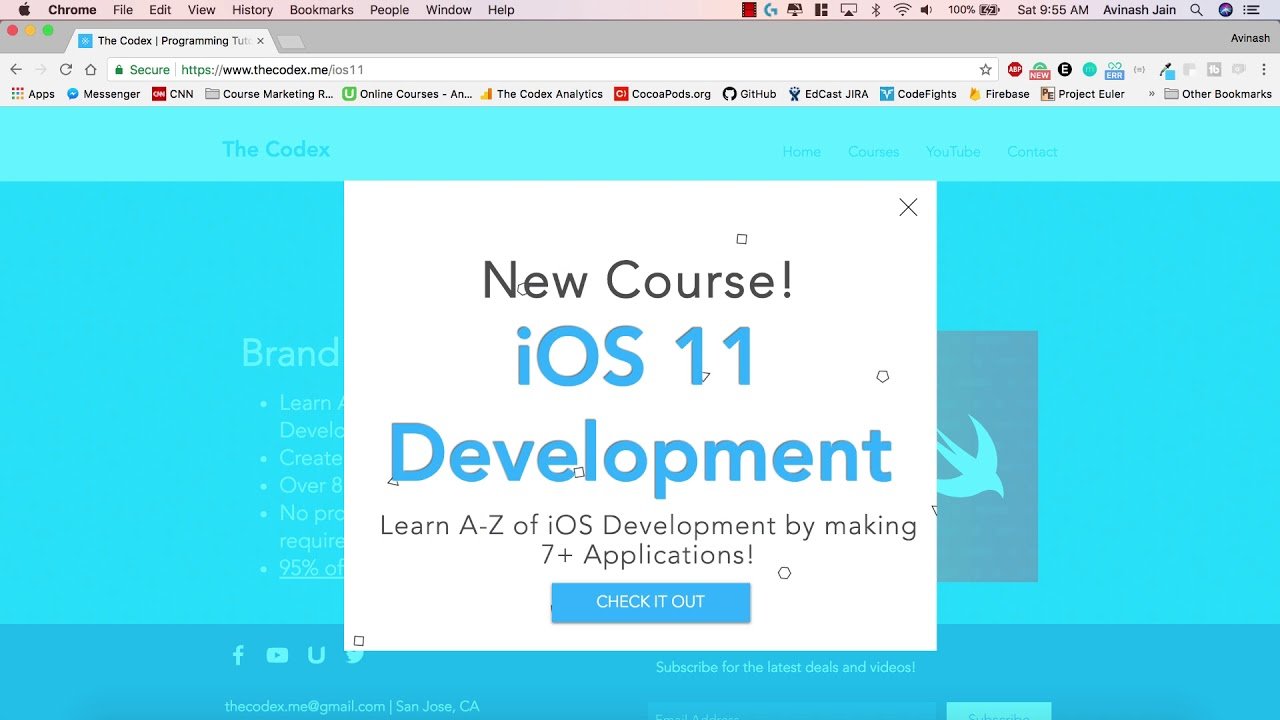The height and width of the screenshot is (720, 1280).
Task: Open macOS Spotlight search
Action: pyautogui.click(x=1196, y=10)
